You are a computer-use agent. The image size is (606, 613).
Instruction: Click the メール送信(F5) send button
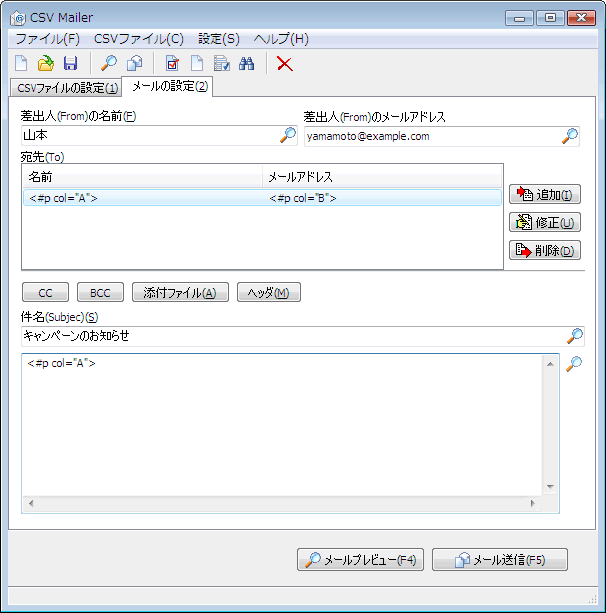pos(499,560)
